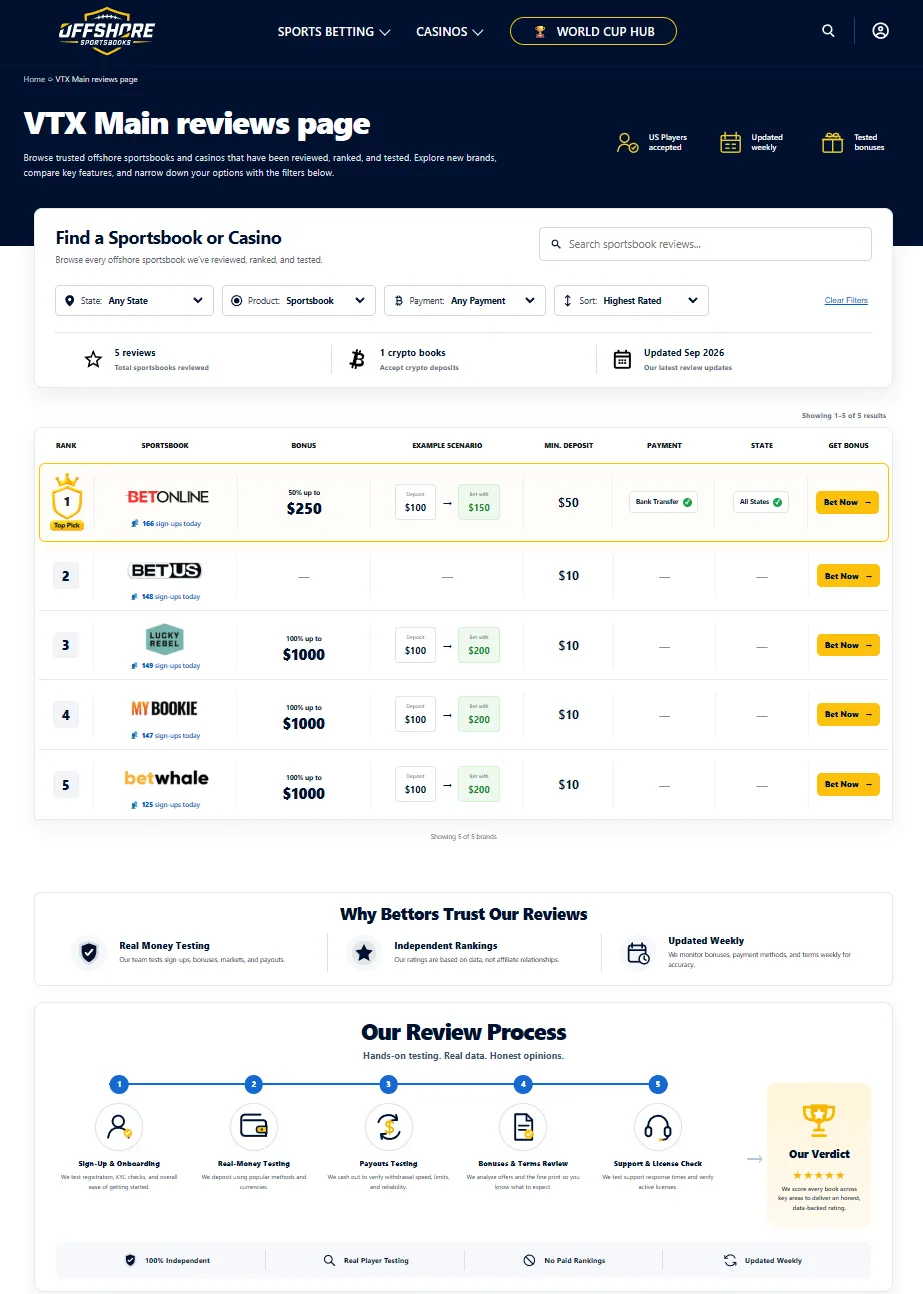Click the Offshore Sportsbooks logo

pyautogui.click(x=107, y=31)
